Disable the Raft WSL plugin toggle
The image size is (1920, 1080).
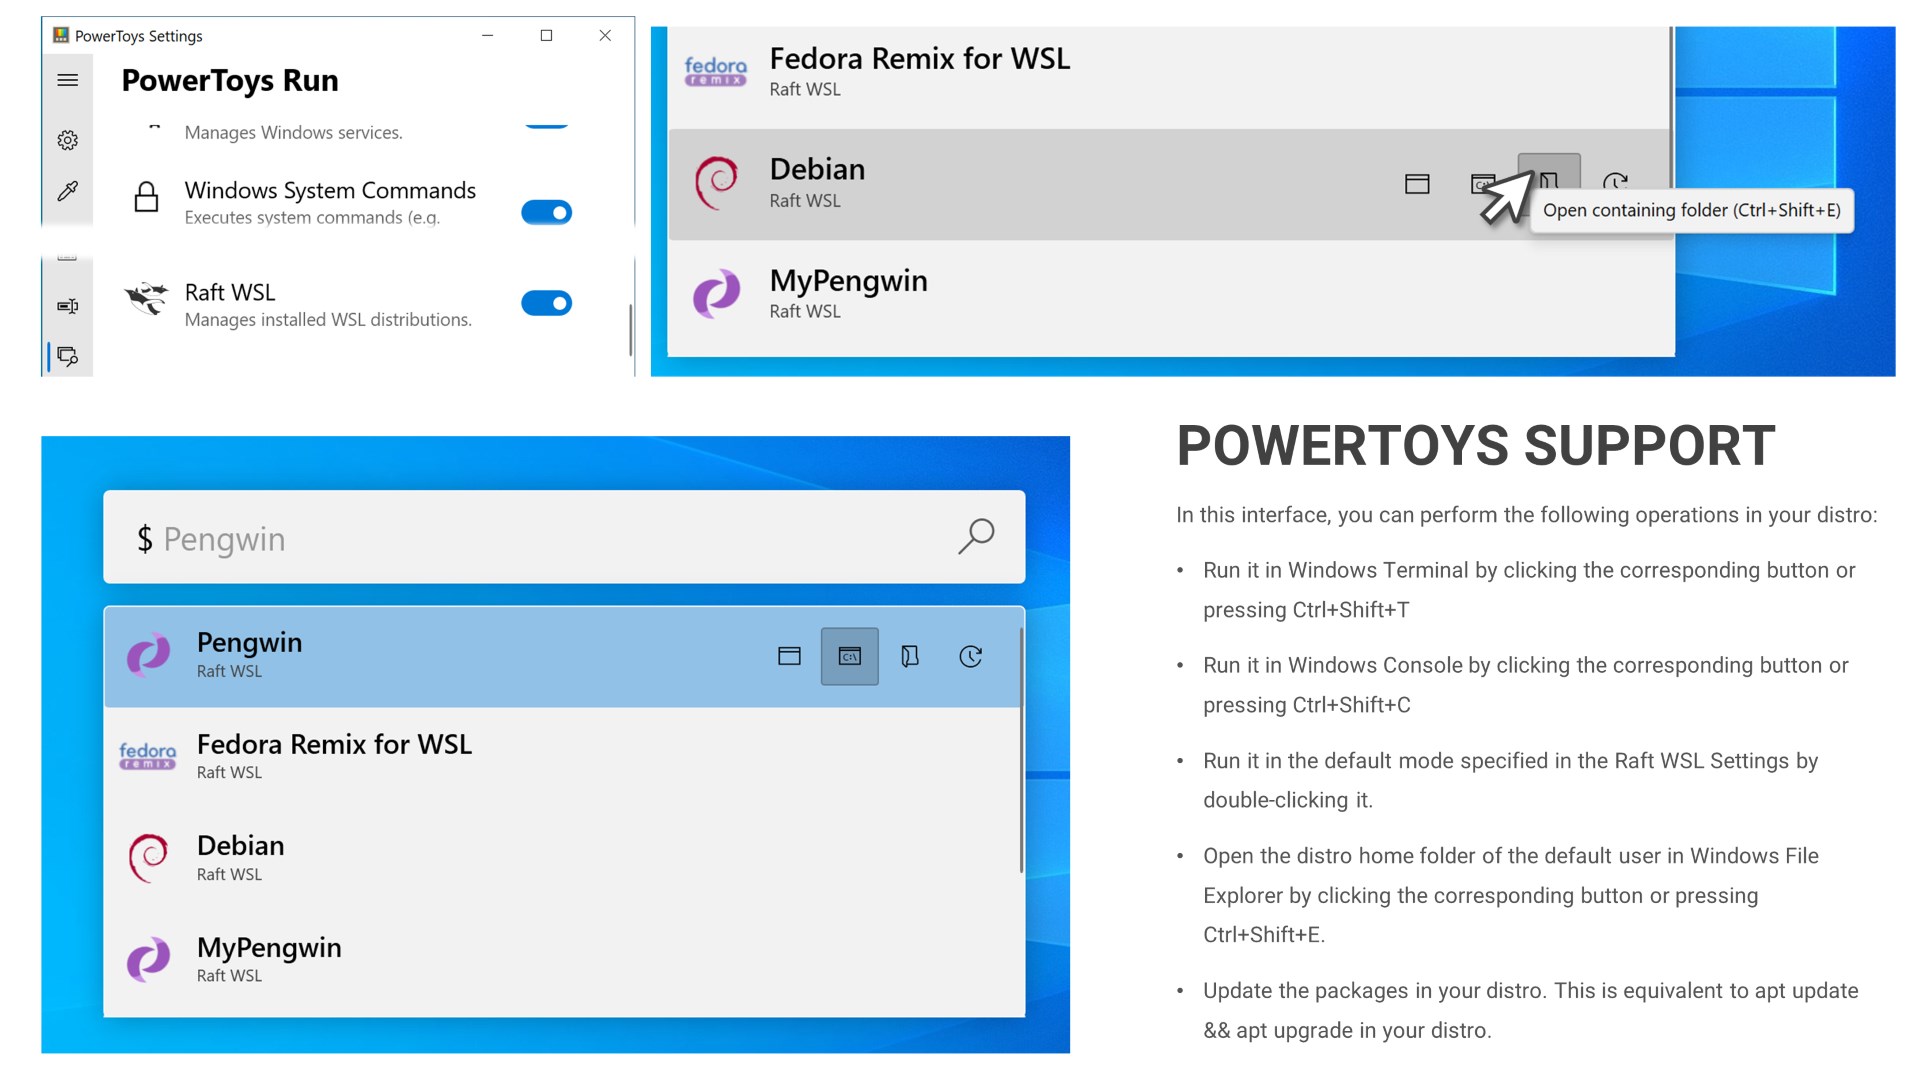click(546, 303)
